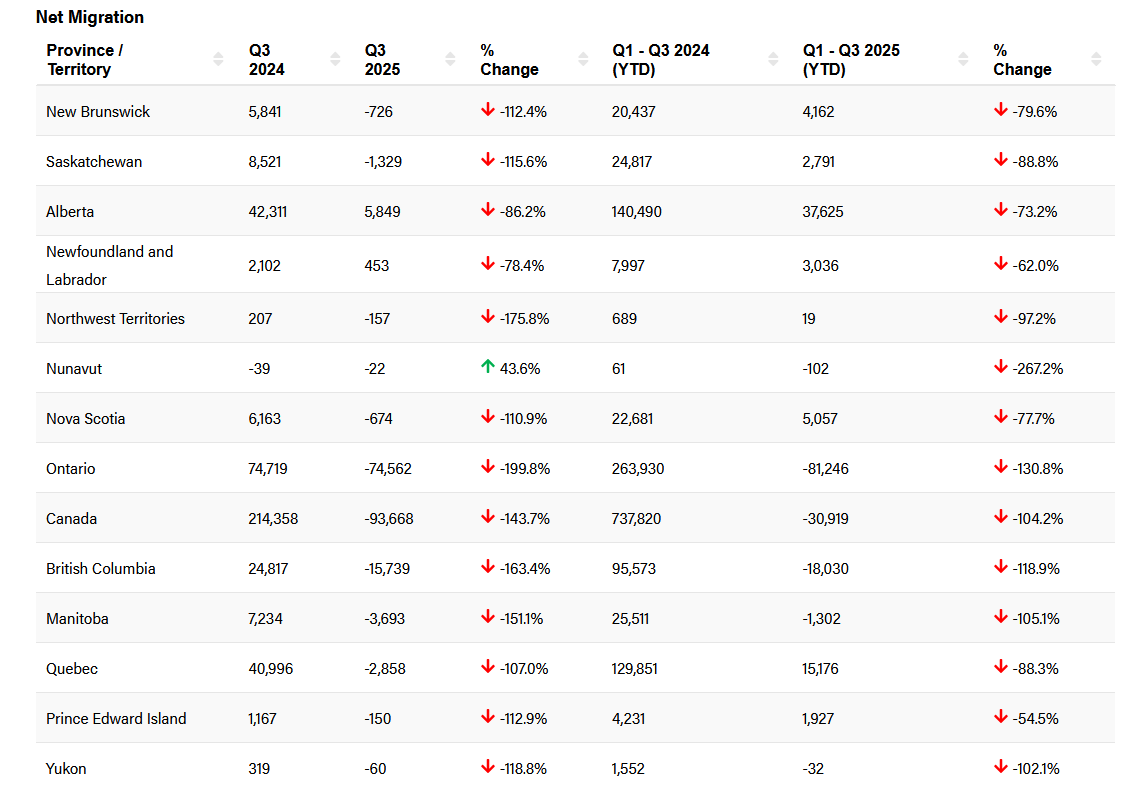Click the sort icon beside Q1 - Q3 2024 (YTD)
This screenshot has width=1146, height=801.
point(772,59)
